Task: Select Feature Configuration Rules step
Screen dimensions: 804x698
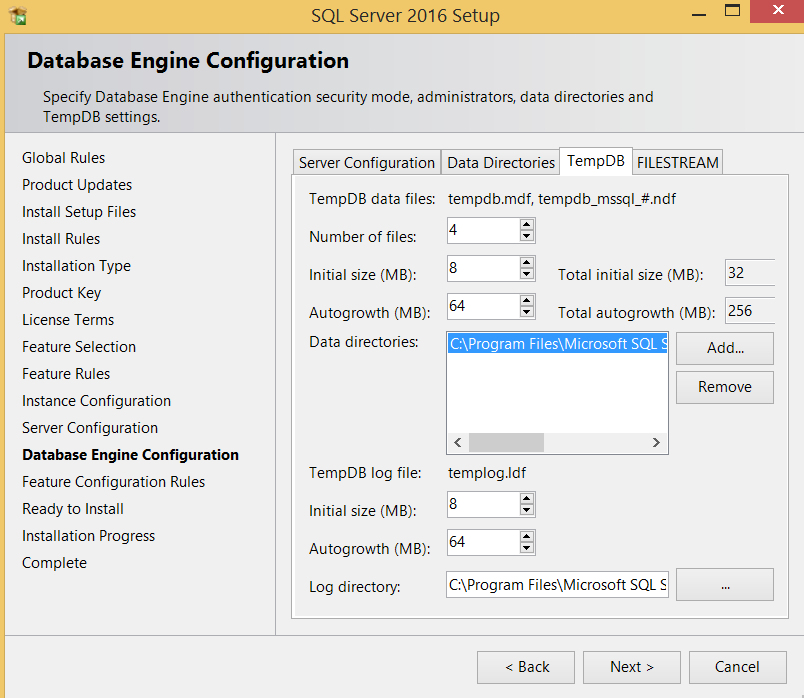Action: click(x=113, y=482)
